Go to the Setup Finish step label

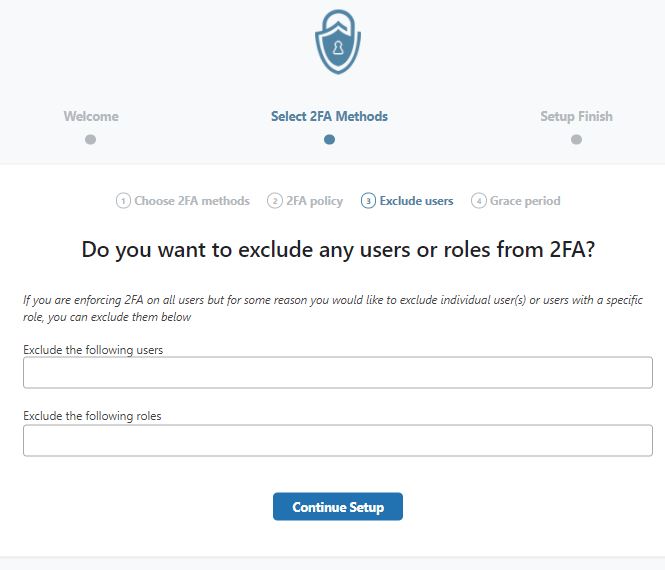[x=576, y=116]
